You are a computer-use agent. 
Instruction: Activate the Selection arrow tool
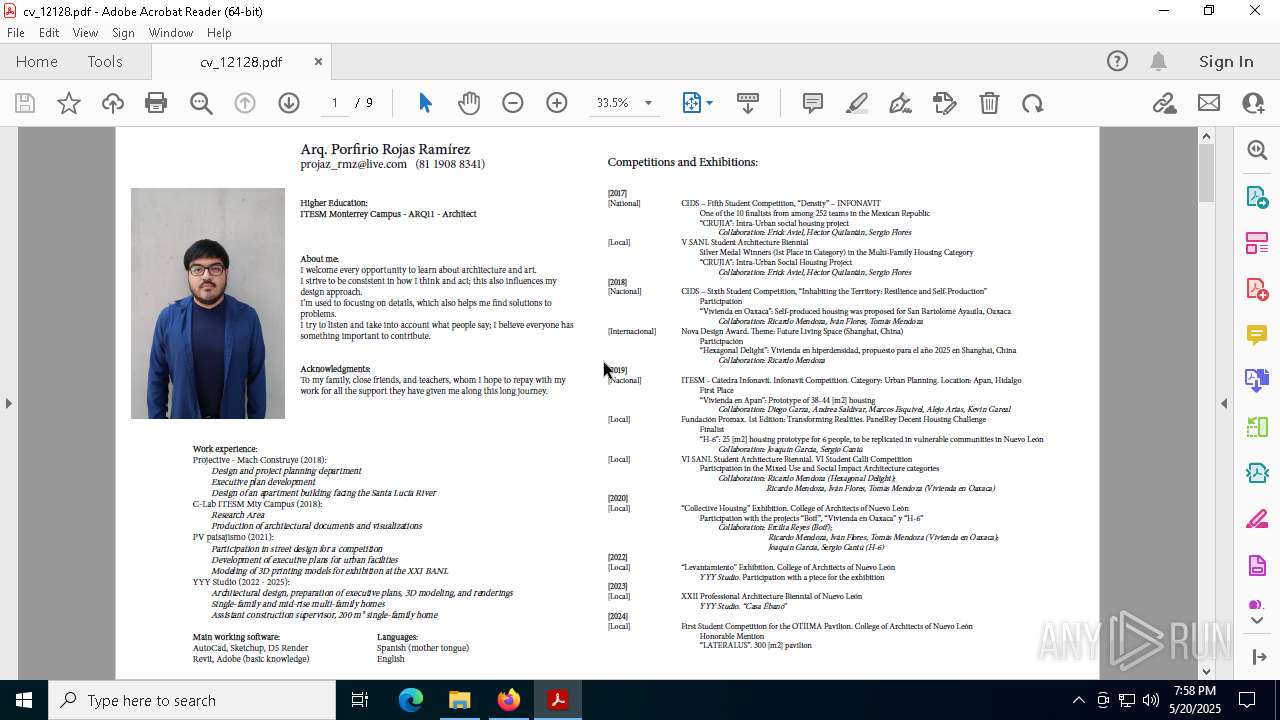[x=425, y=103]
